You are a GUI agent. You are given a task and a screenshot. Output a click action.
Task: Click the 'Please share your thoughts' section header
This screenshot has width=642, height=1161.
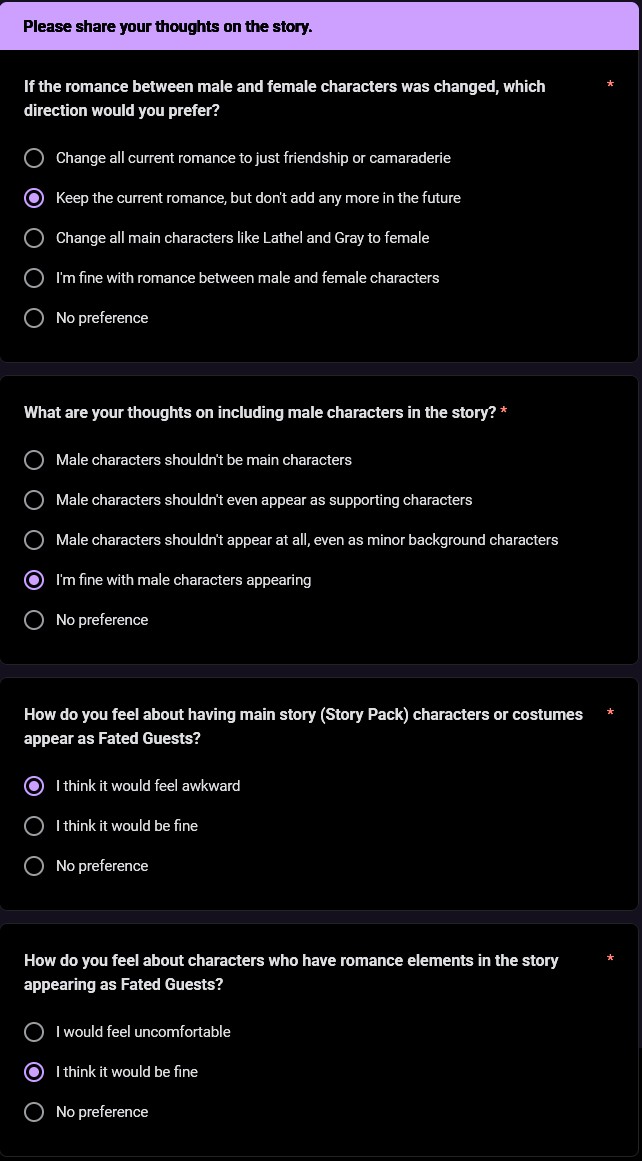168,27
